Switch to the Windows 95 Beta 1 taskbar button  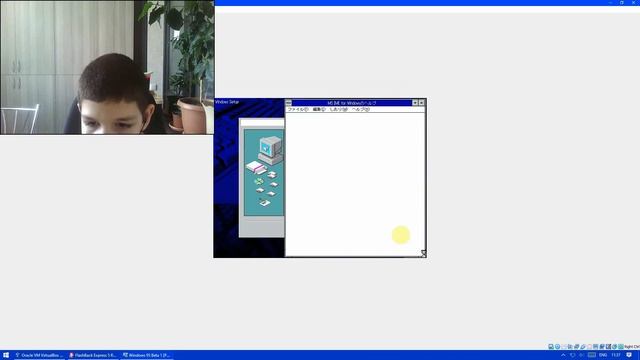pyautogui.click(x=147, y=355)
